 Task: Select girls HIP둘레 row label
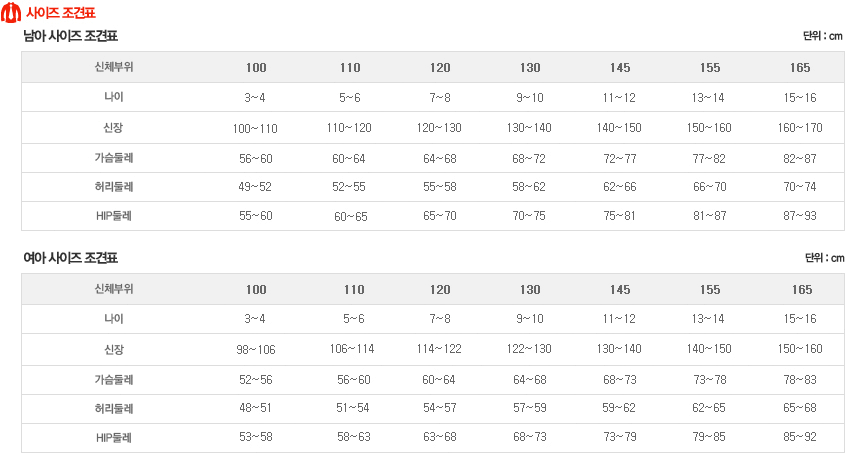(114, 438)
